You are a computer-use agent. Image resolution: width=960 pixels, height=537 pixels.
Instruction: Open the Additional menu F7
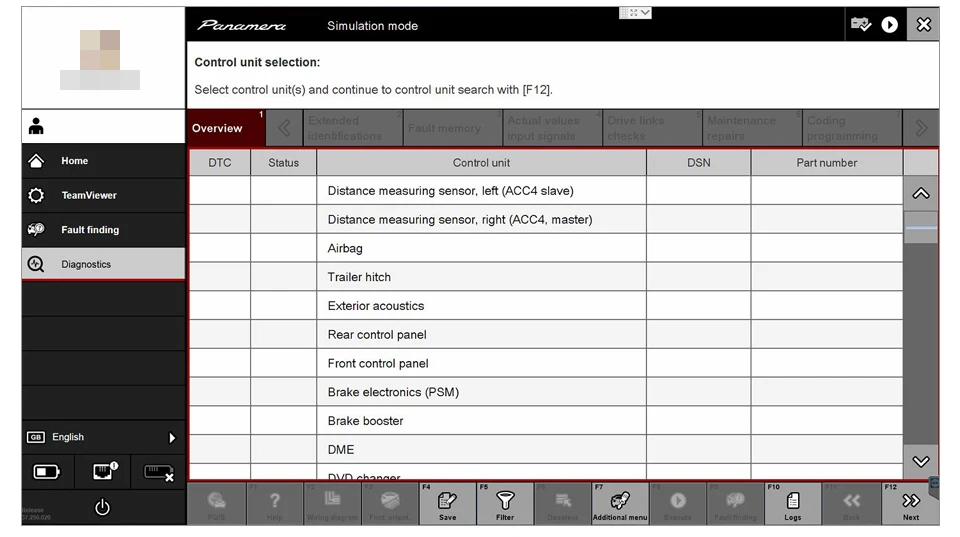pos(620,504)
